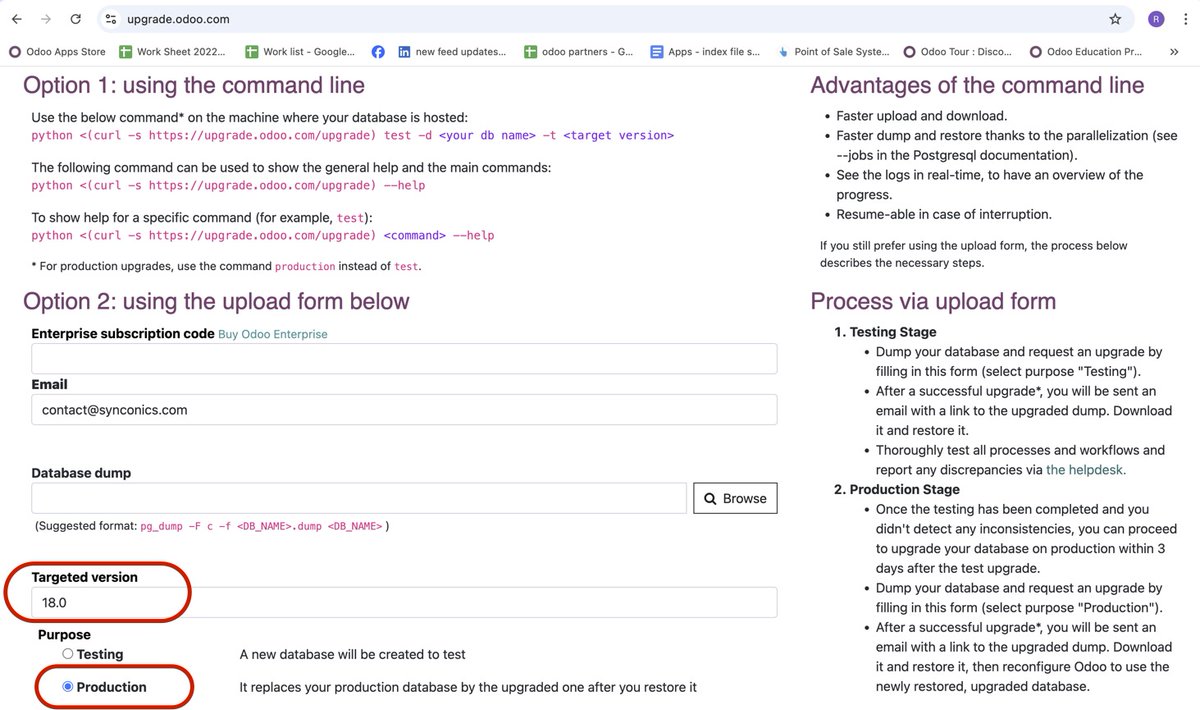Click the upgrade --help command text
The image size is (1200, 710).
pos(228,185)
